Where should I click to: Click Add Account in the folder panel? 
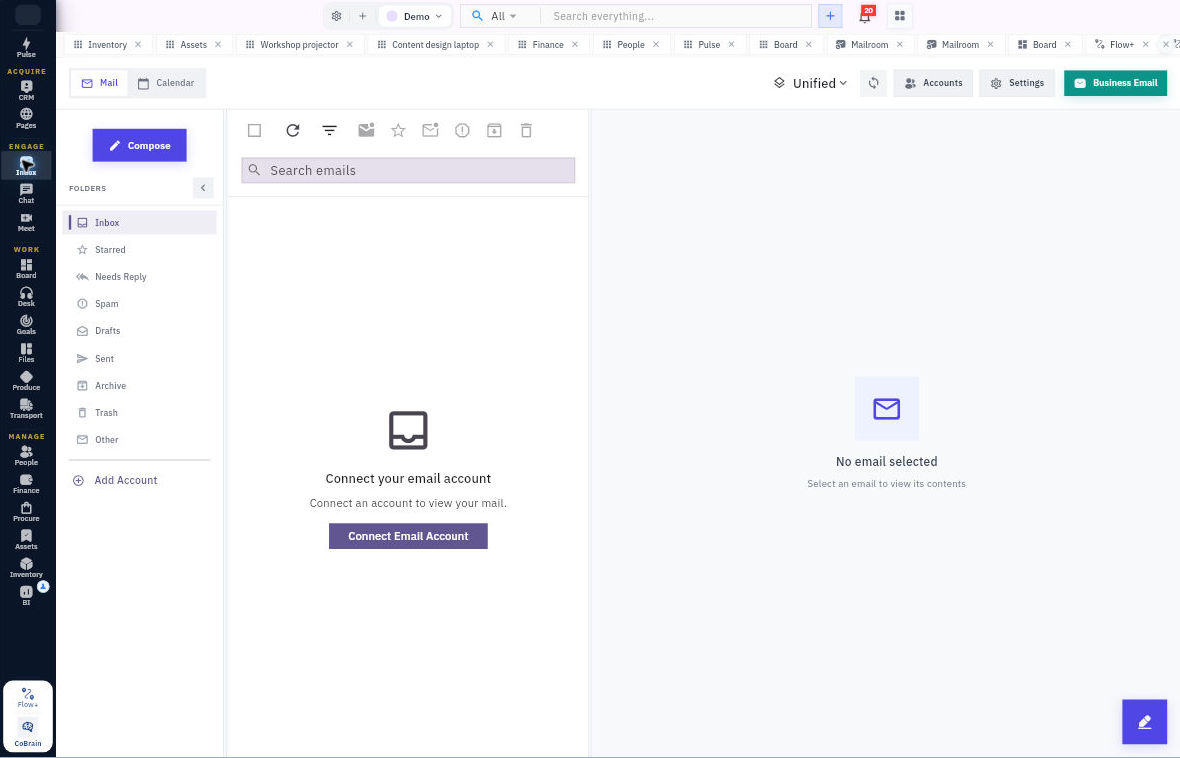114,480
